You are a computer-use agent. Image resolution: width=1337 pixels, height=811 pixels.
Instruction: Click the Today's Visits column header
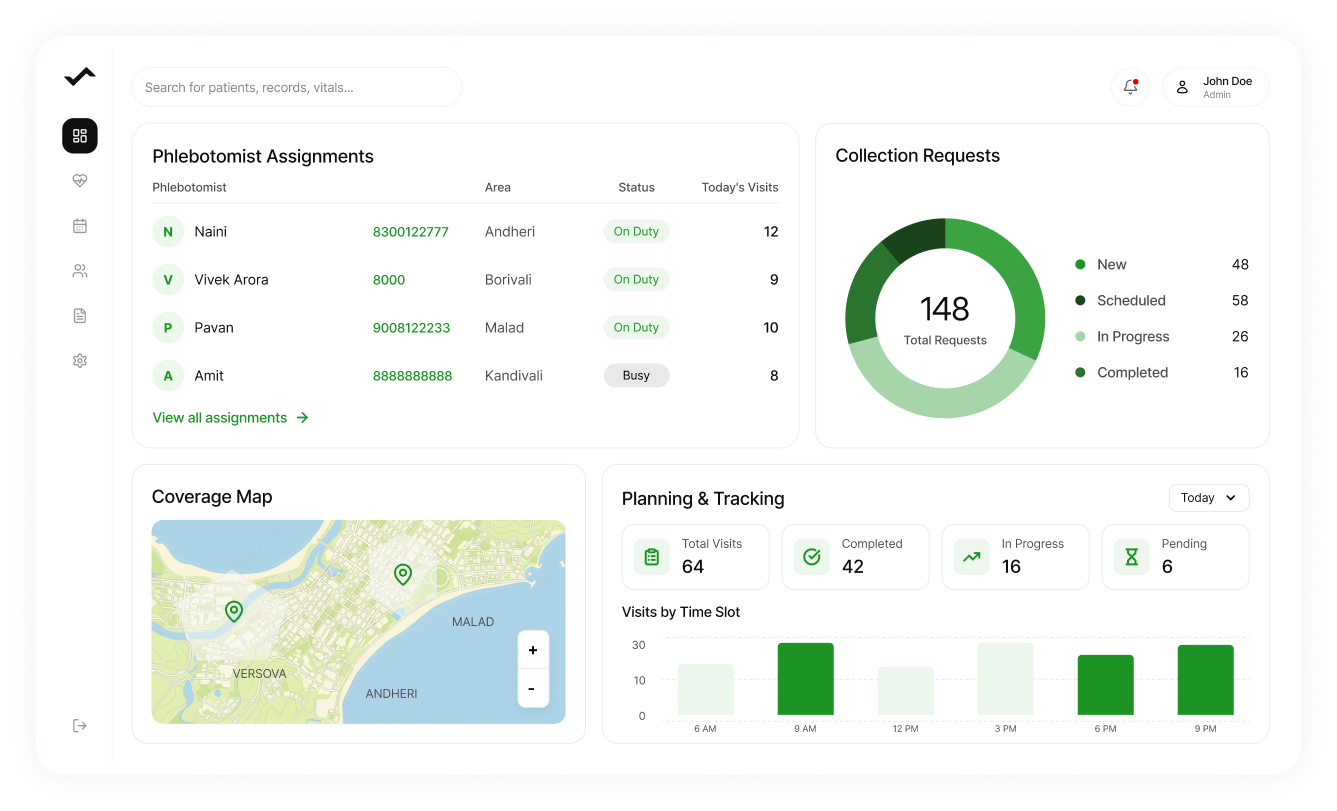[740, 188]
